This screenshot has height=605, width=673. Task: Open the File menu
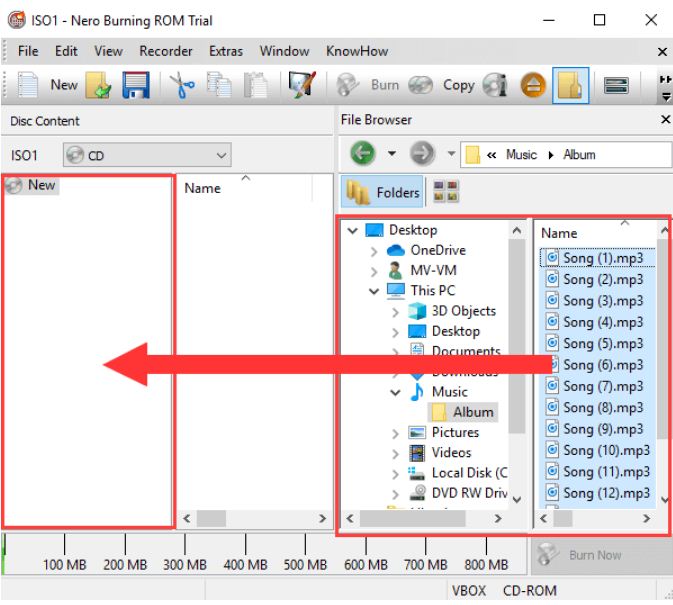click(28, 51)
